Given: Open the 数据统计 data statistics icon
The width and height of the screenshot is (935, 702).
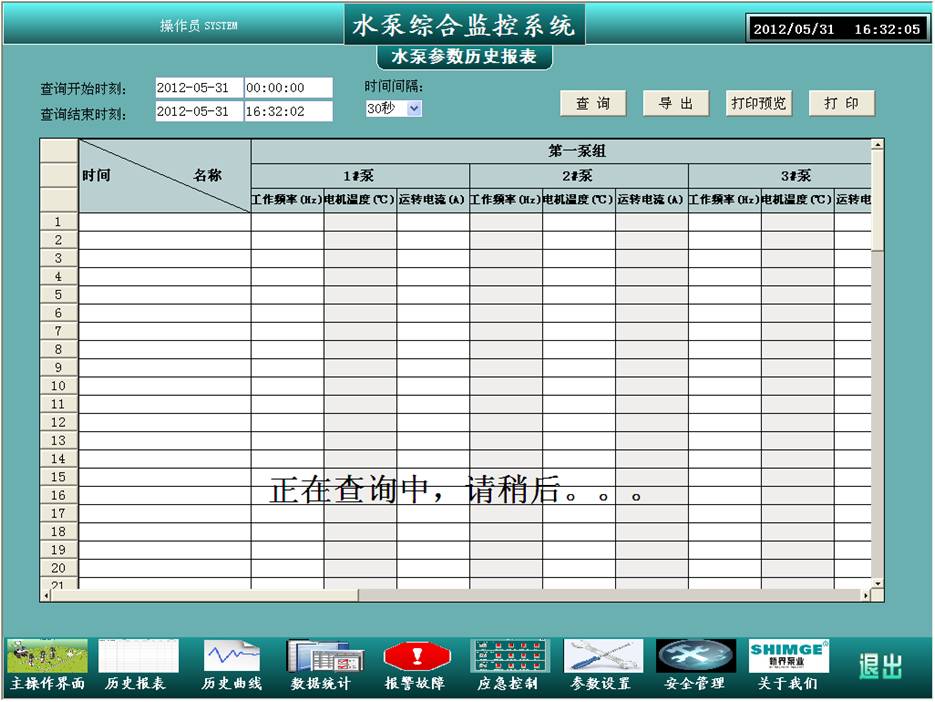Looking at the screenshot, I should [x=318, y=657].
